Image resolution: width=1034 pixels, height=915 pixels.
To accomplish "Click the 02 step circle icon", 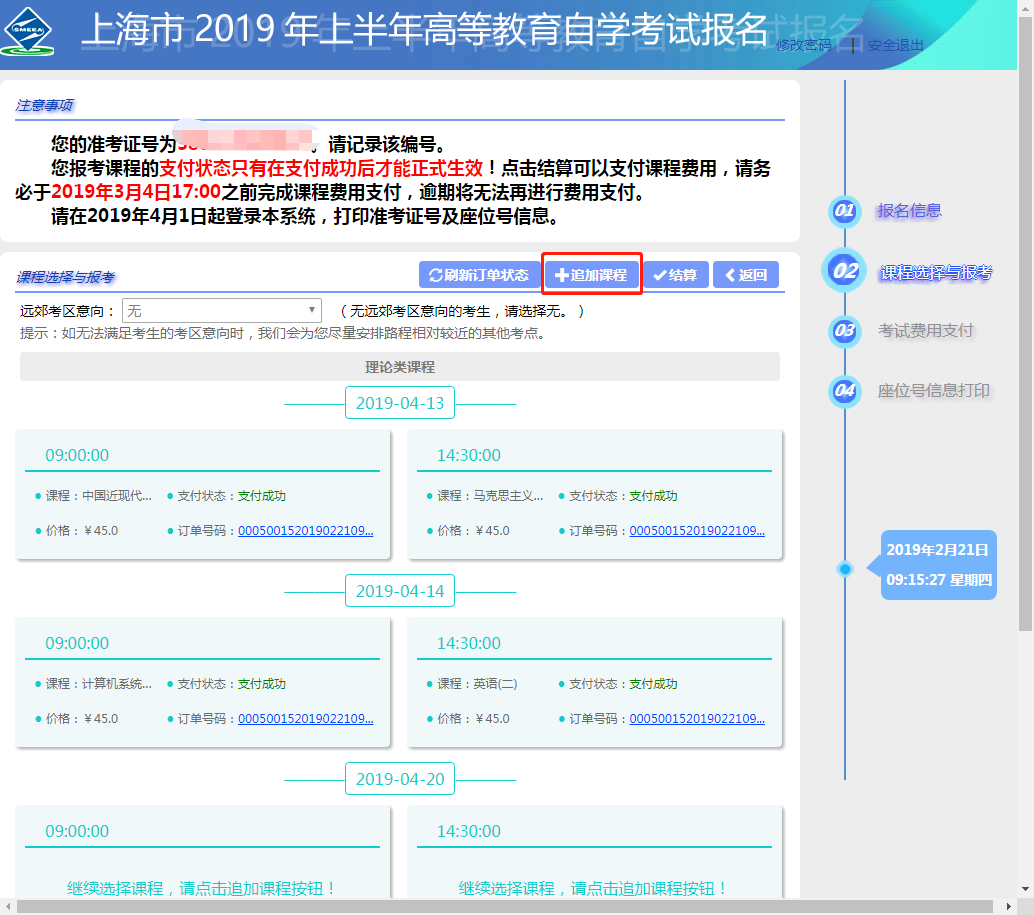I will coord(845,271).
